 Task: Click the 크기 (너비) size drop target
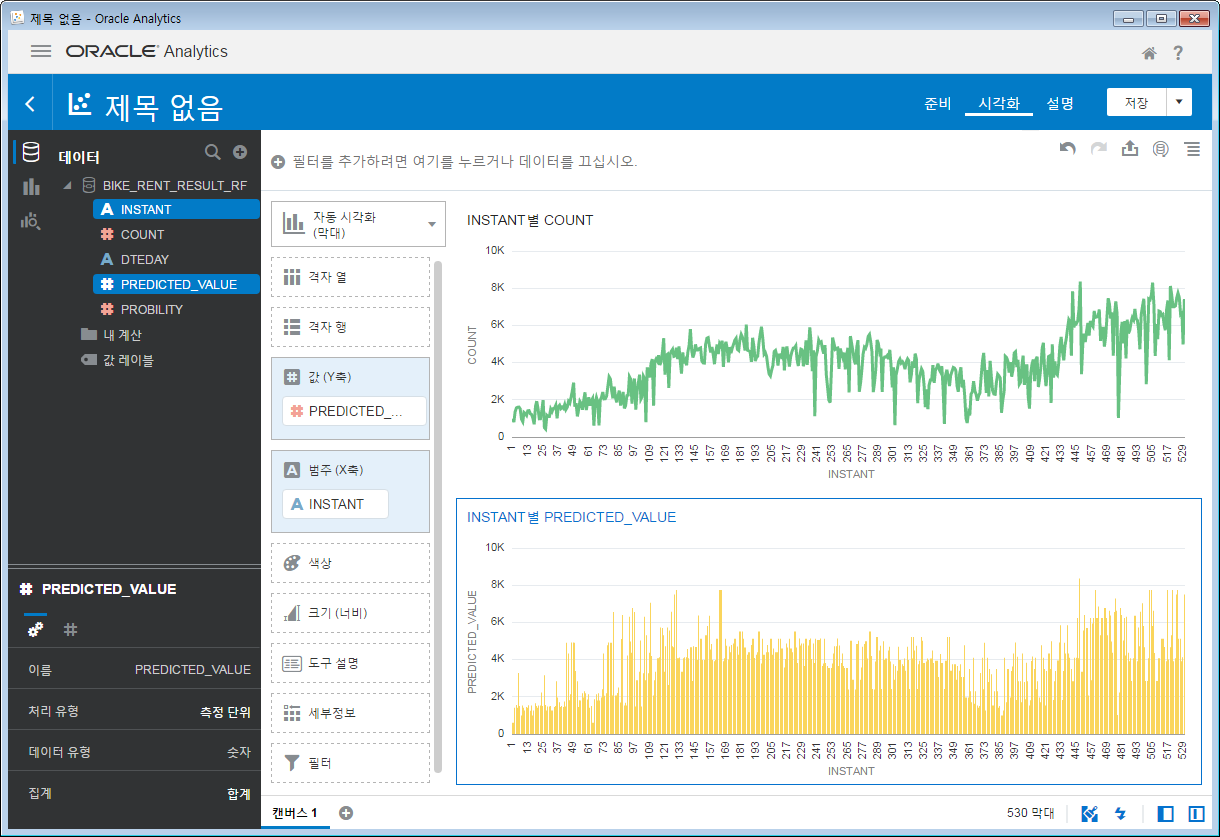[x=350, y=613]
